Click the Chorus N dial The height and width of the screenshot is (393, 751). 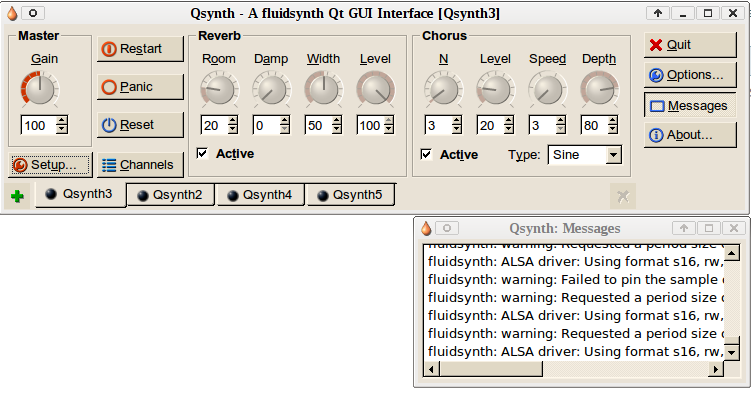coord(444,89)
